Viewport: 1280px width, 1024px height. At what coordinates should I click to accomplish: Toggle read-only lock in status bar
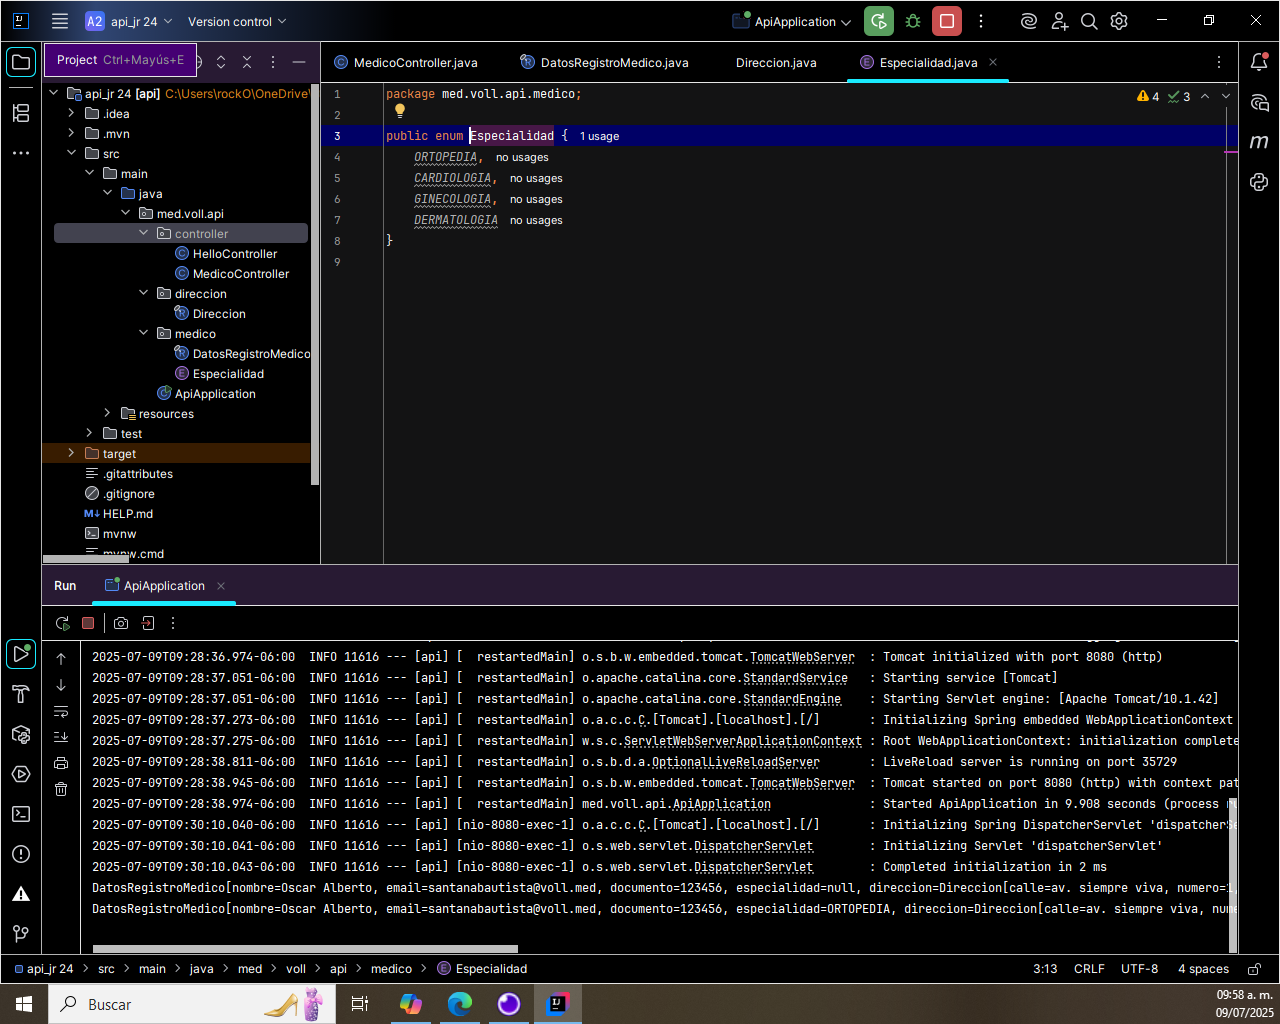pyautogui.click(x=1254, y=969)
